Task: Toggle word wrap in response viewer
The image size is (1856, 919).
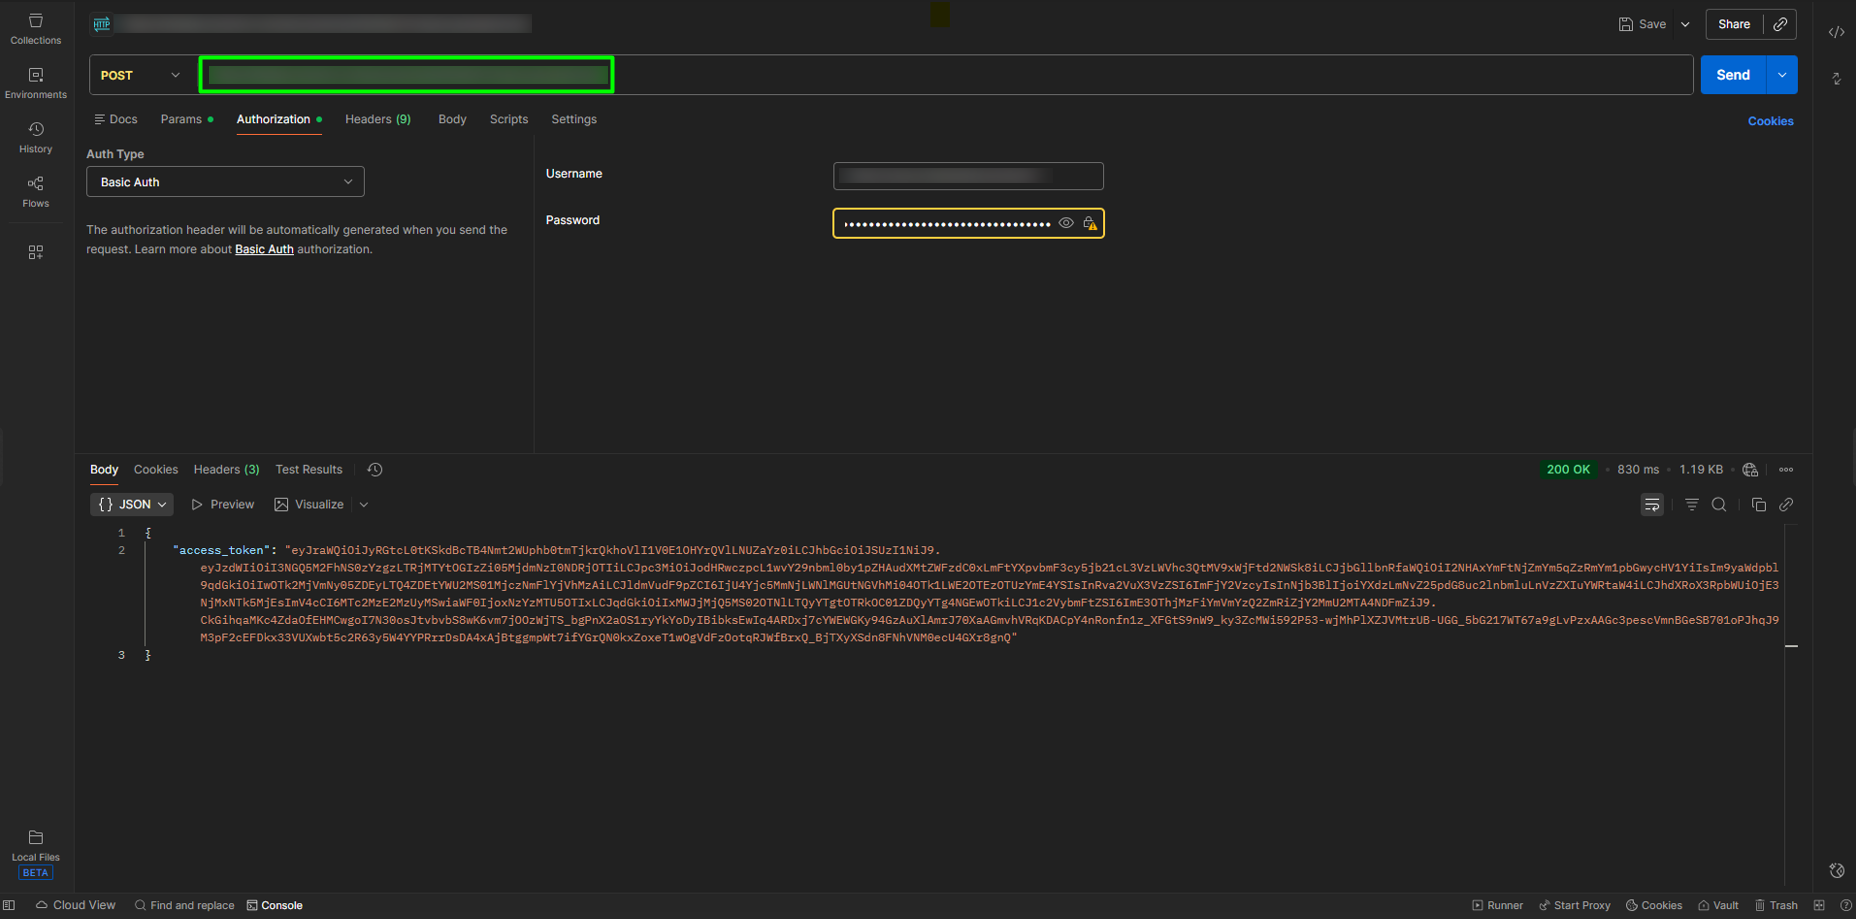Action: pos(1651,505)
